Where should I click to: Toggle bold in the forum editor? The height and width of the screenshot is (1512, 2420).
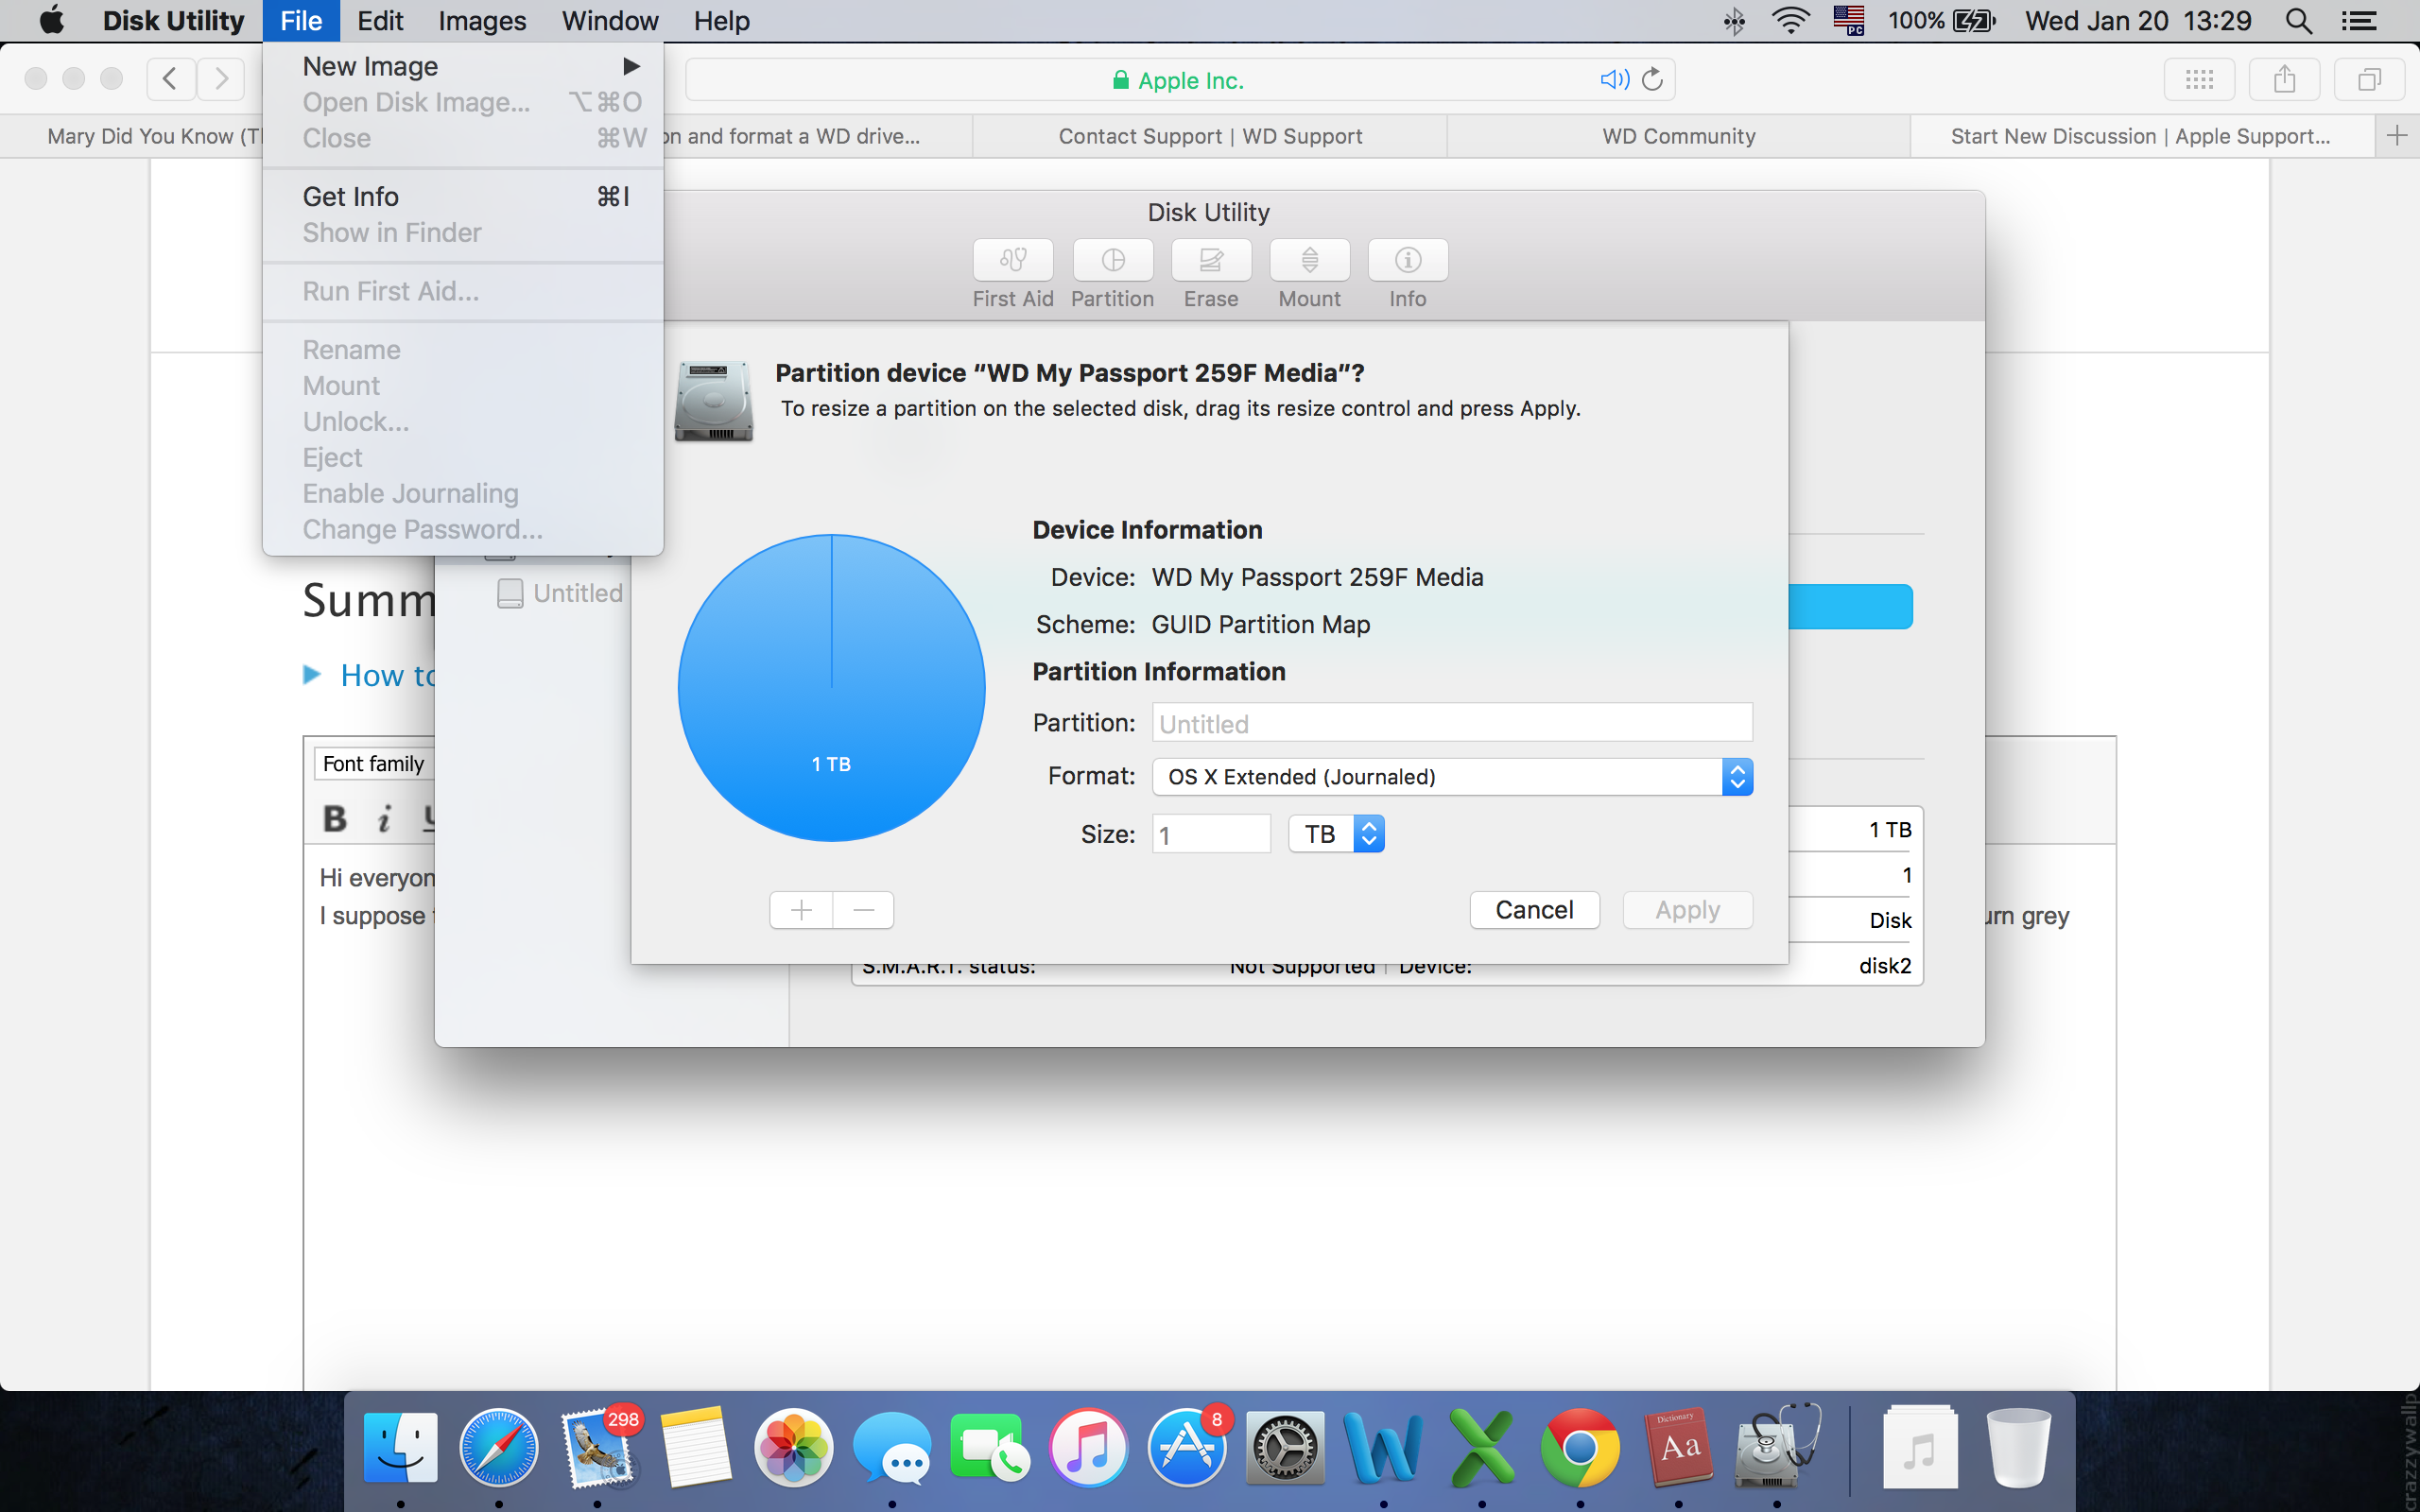point(335,819)
